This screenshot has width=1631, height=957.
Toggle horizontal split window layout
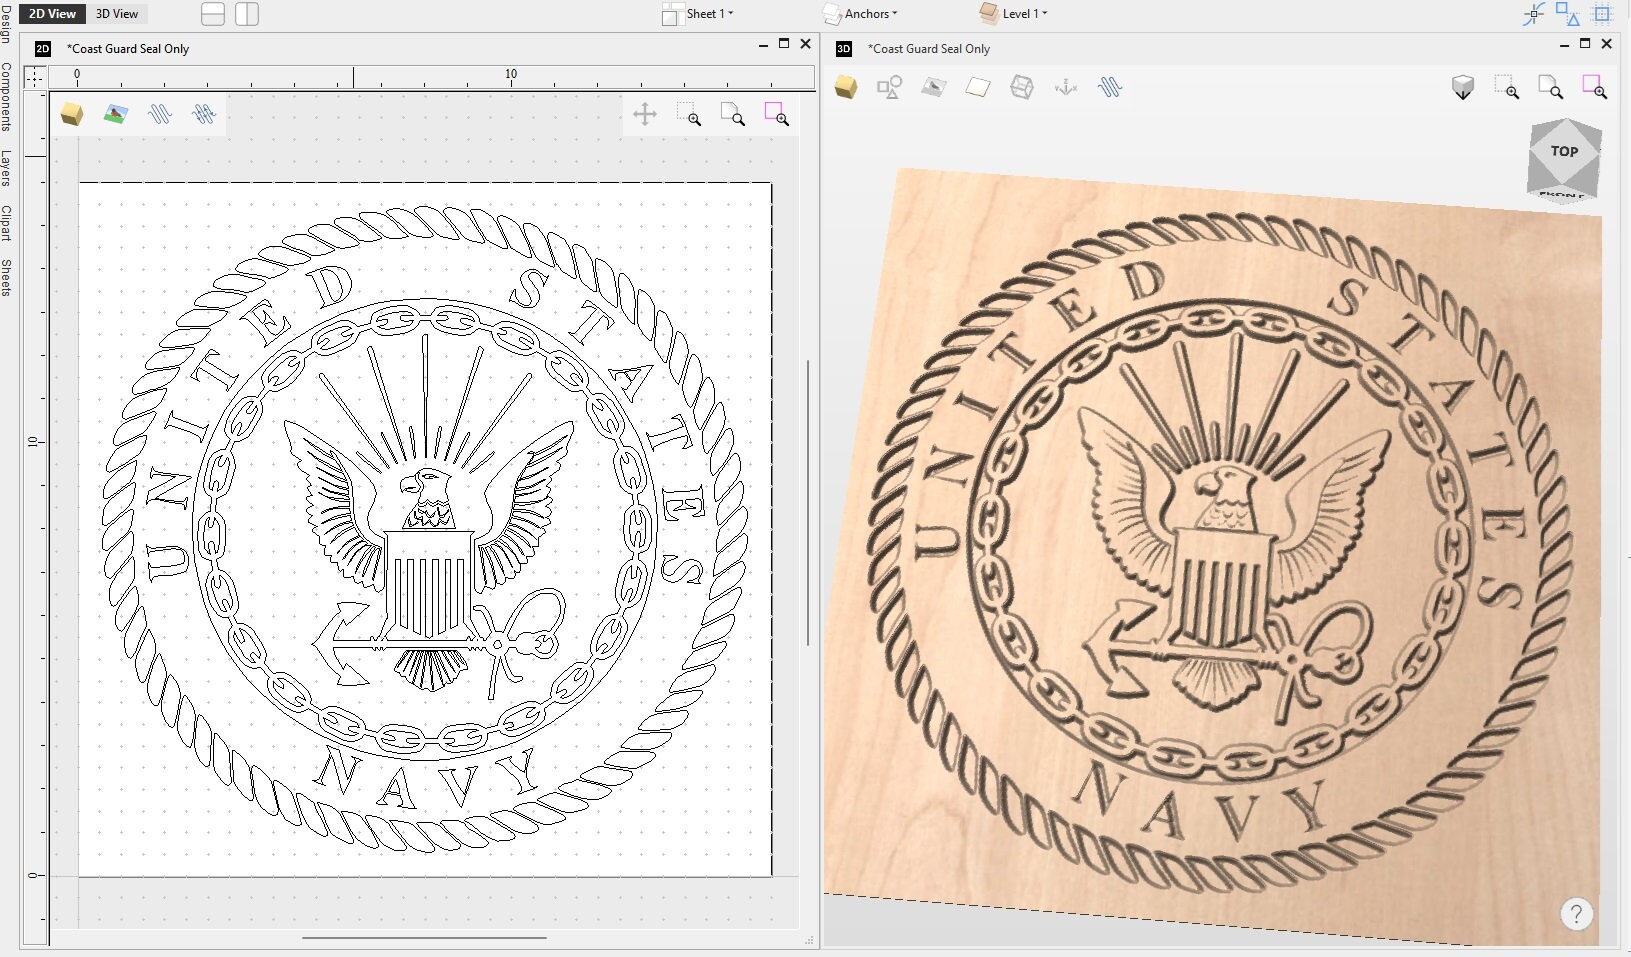(x=214, y=14)
